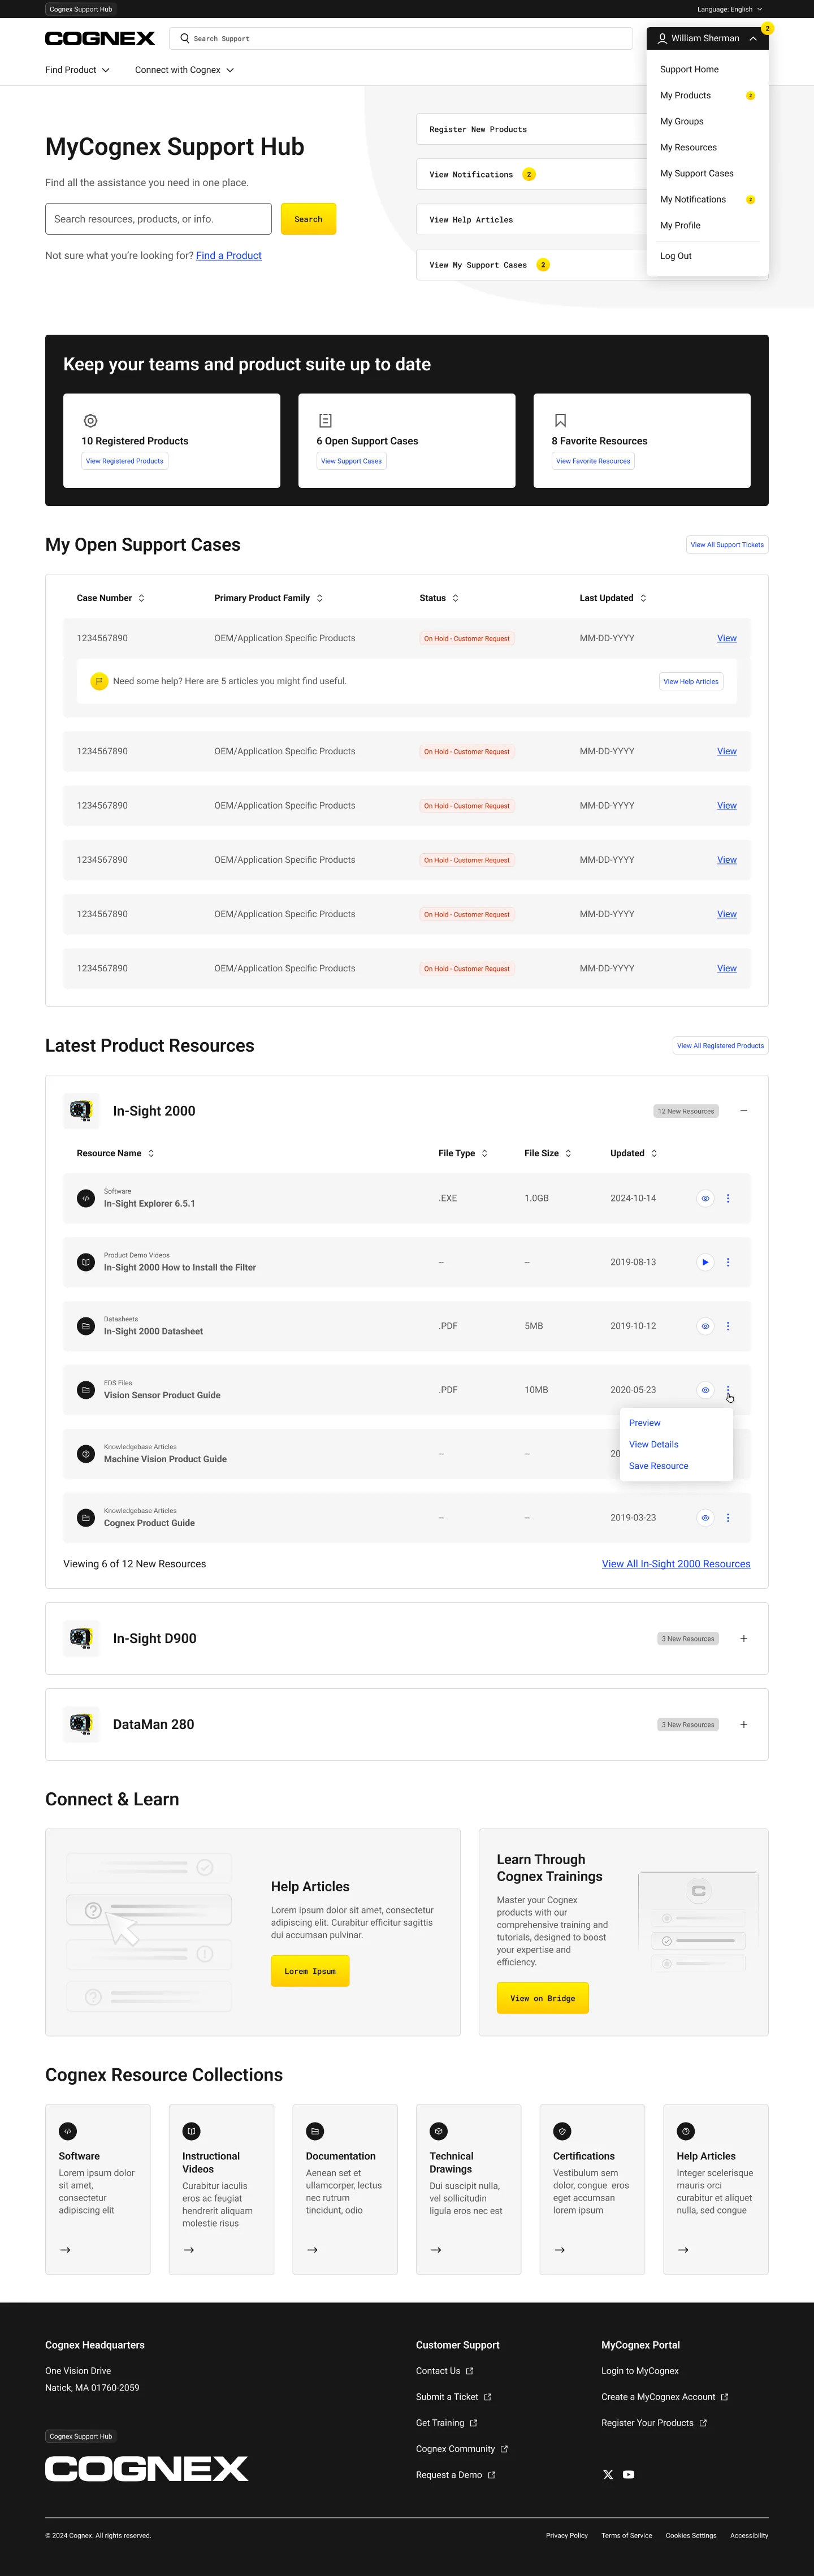The image size is (814, 2576).
Task: Preview the In-Sight 2000 Datasheet eye icon
Action: pos(705,1326)
